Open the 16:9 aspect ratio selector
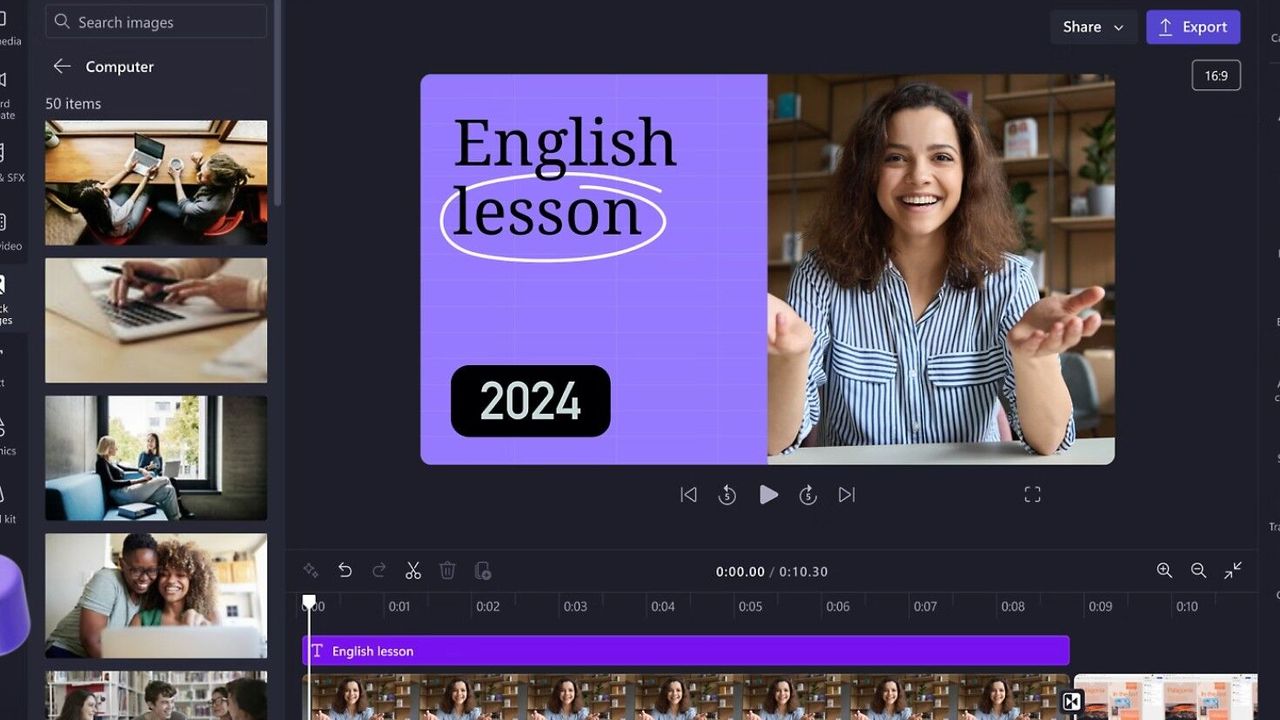 coord(1216,76)
